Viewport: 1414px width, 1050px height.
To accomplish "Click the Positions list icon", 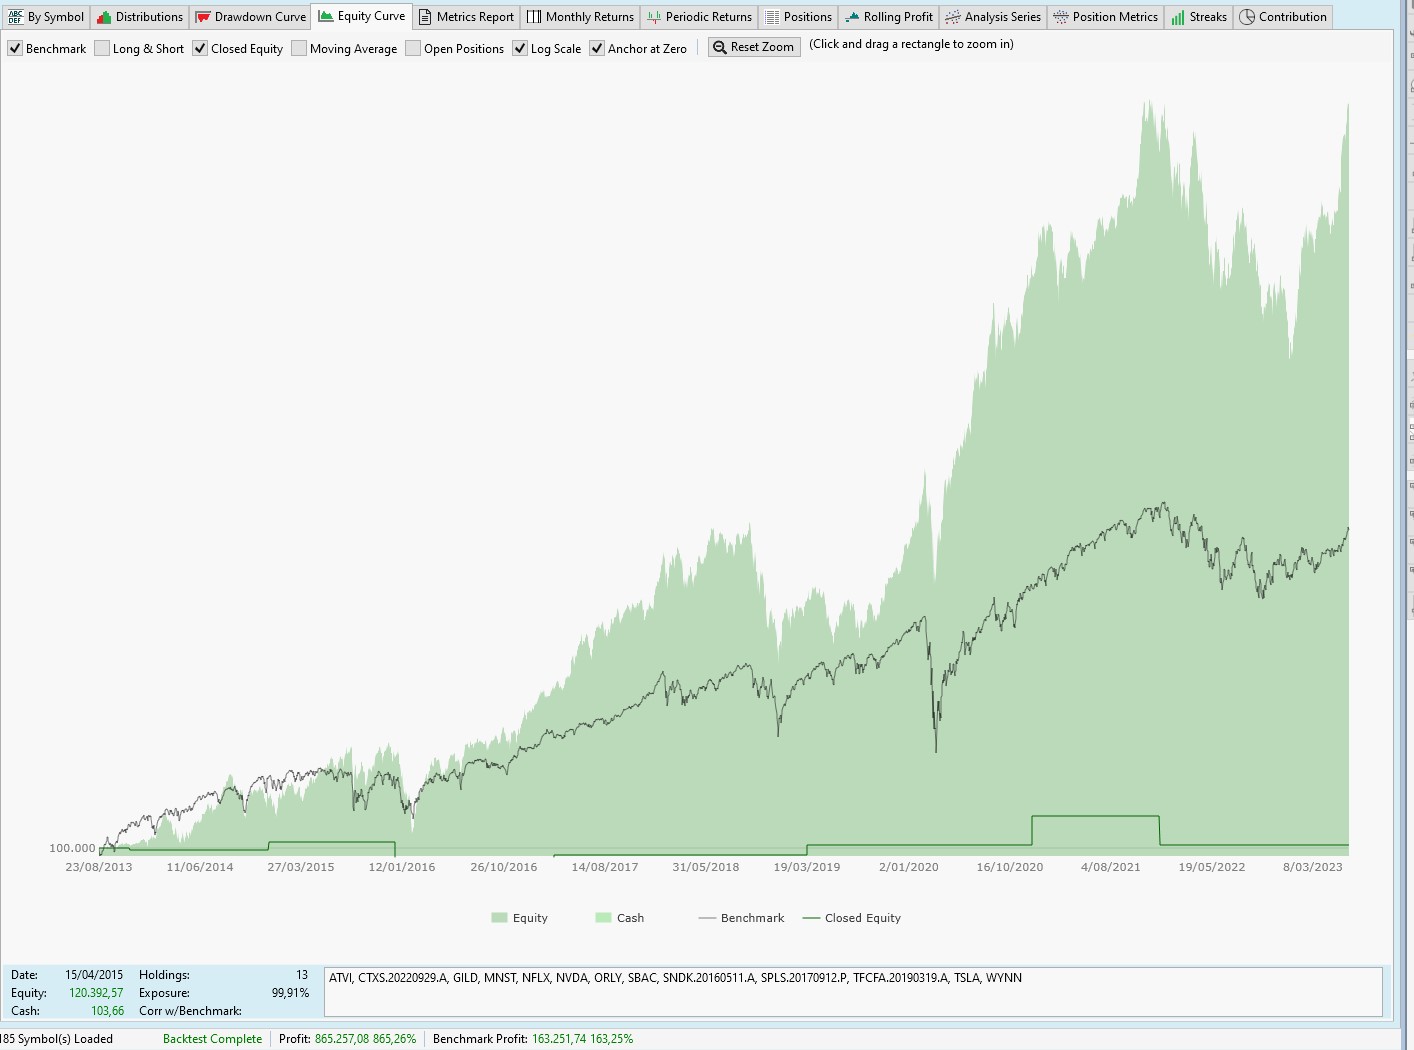I will tap(772, 17).
